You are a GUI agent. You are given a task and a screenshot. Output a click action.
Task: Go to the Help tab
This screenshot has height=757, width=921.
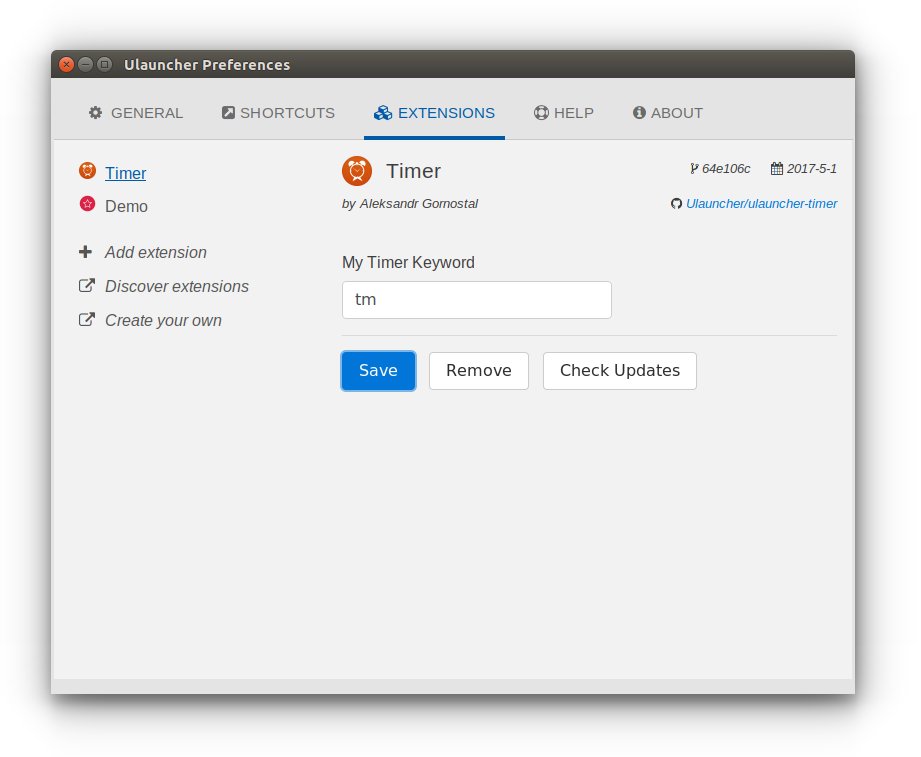563,113
